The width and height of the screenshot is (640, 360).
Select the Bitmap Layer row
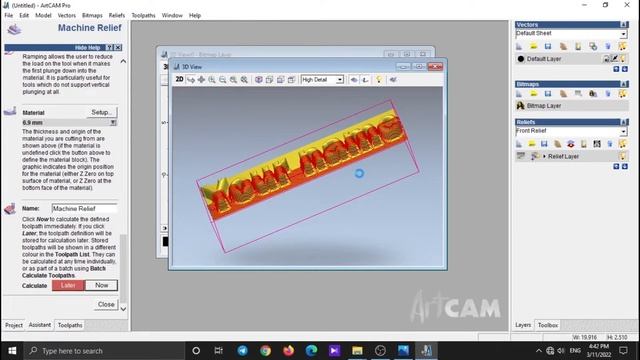[571, 106]
